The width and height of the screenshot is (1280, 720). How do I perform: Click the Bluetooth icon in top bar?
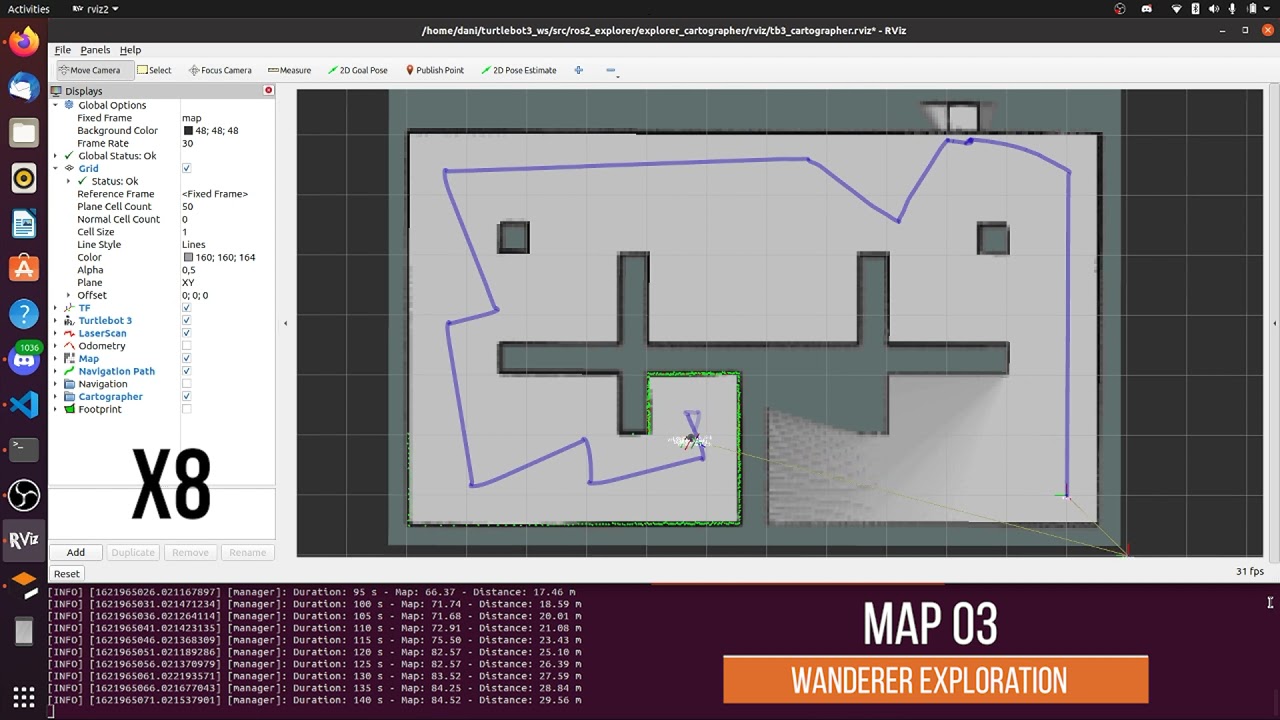pos(1195,9)
